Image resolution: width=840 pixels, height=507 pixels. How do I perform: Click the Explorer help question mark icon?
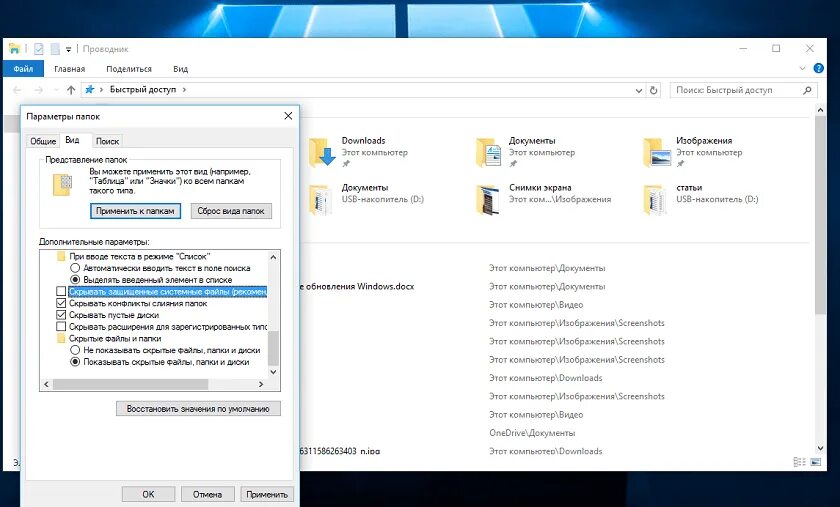(819, 69)
